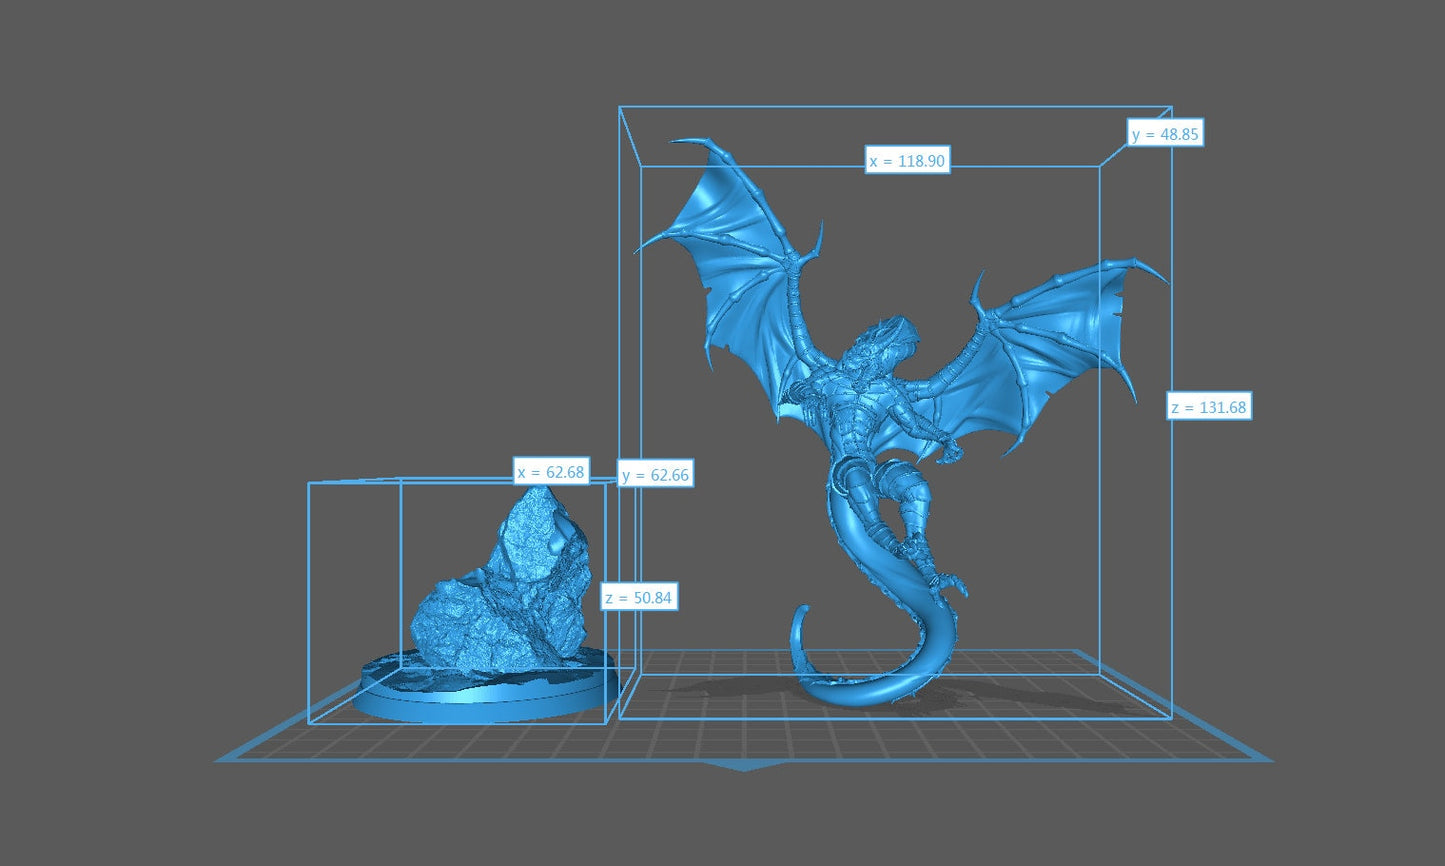The width and height of the screenshot is (1445, 866).
Task: Click the x = 118.90 dimension label
Action: [x=908, y=160]
